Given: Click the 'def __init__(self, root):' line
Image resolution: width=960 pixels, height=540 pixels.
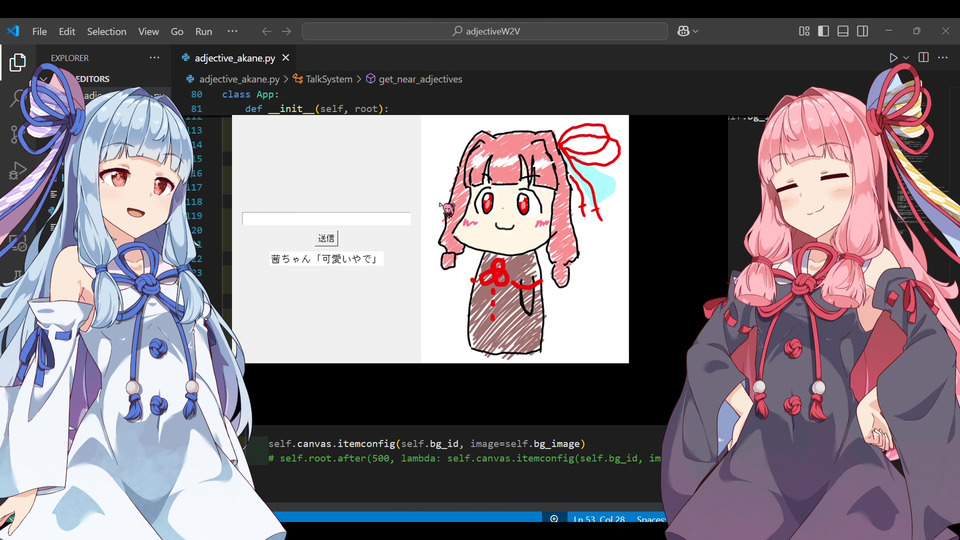Looking at the screenshot, I should point(317,108).
